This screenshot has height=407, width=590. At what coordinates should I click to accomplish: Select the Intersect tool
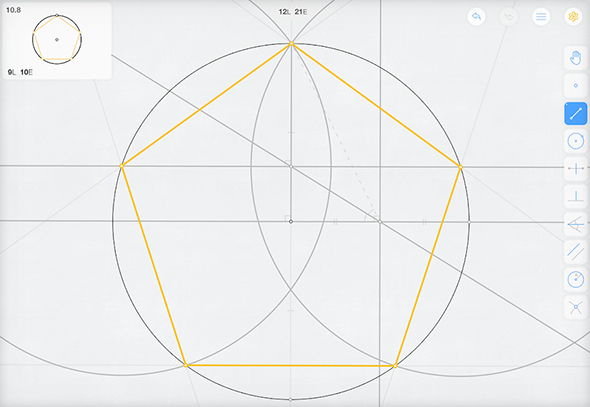point(575,308)
